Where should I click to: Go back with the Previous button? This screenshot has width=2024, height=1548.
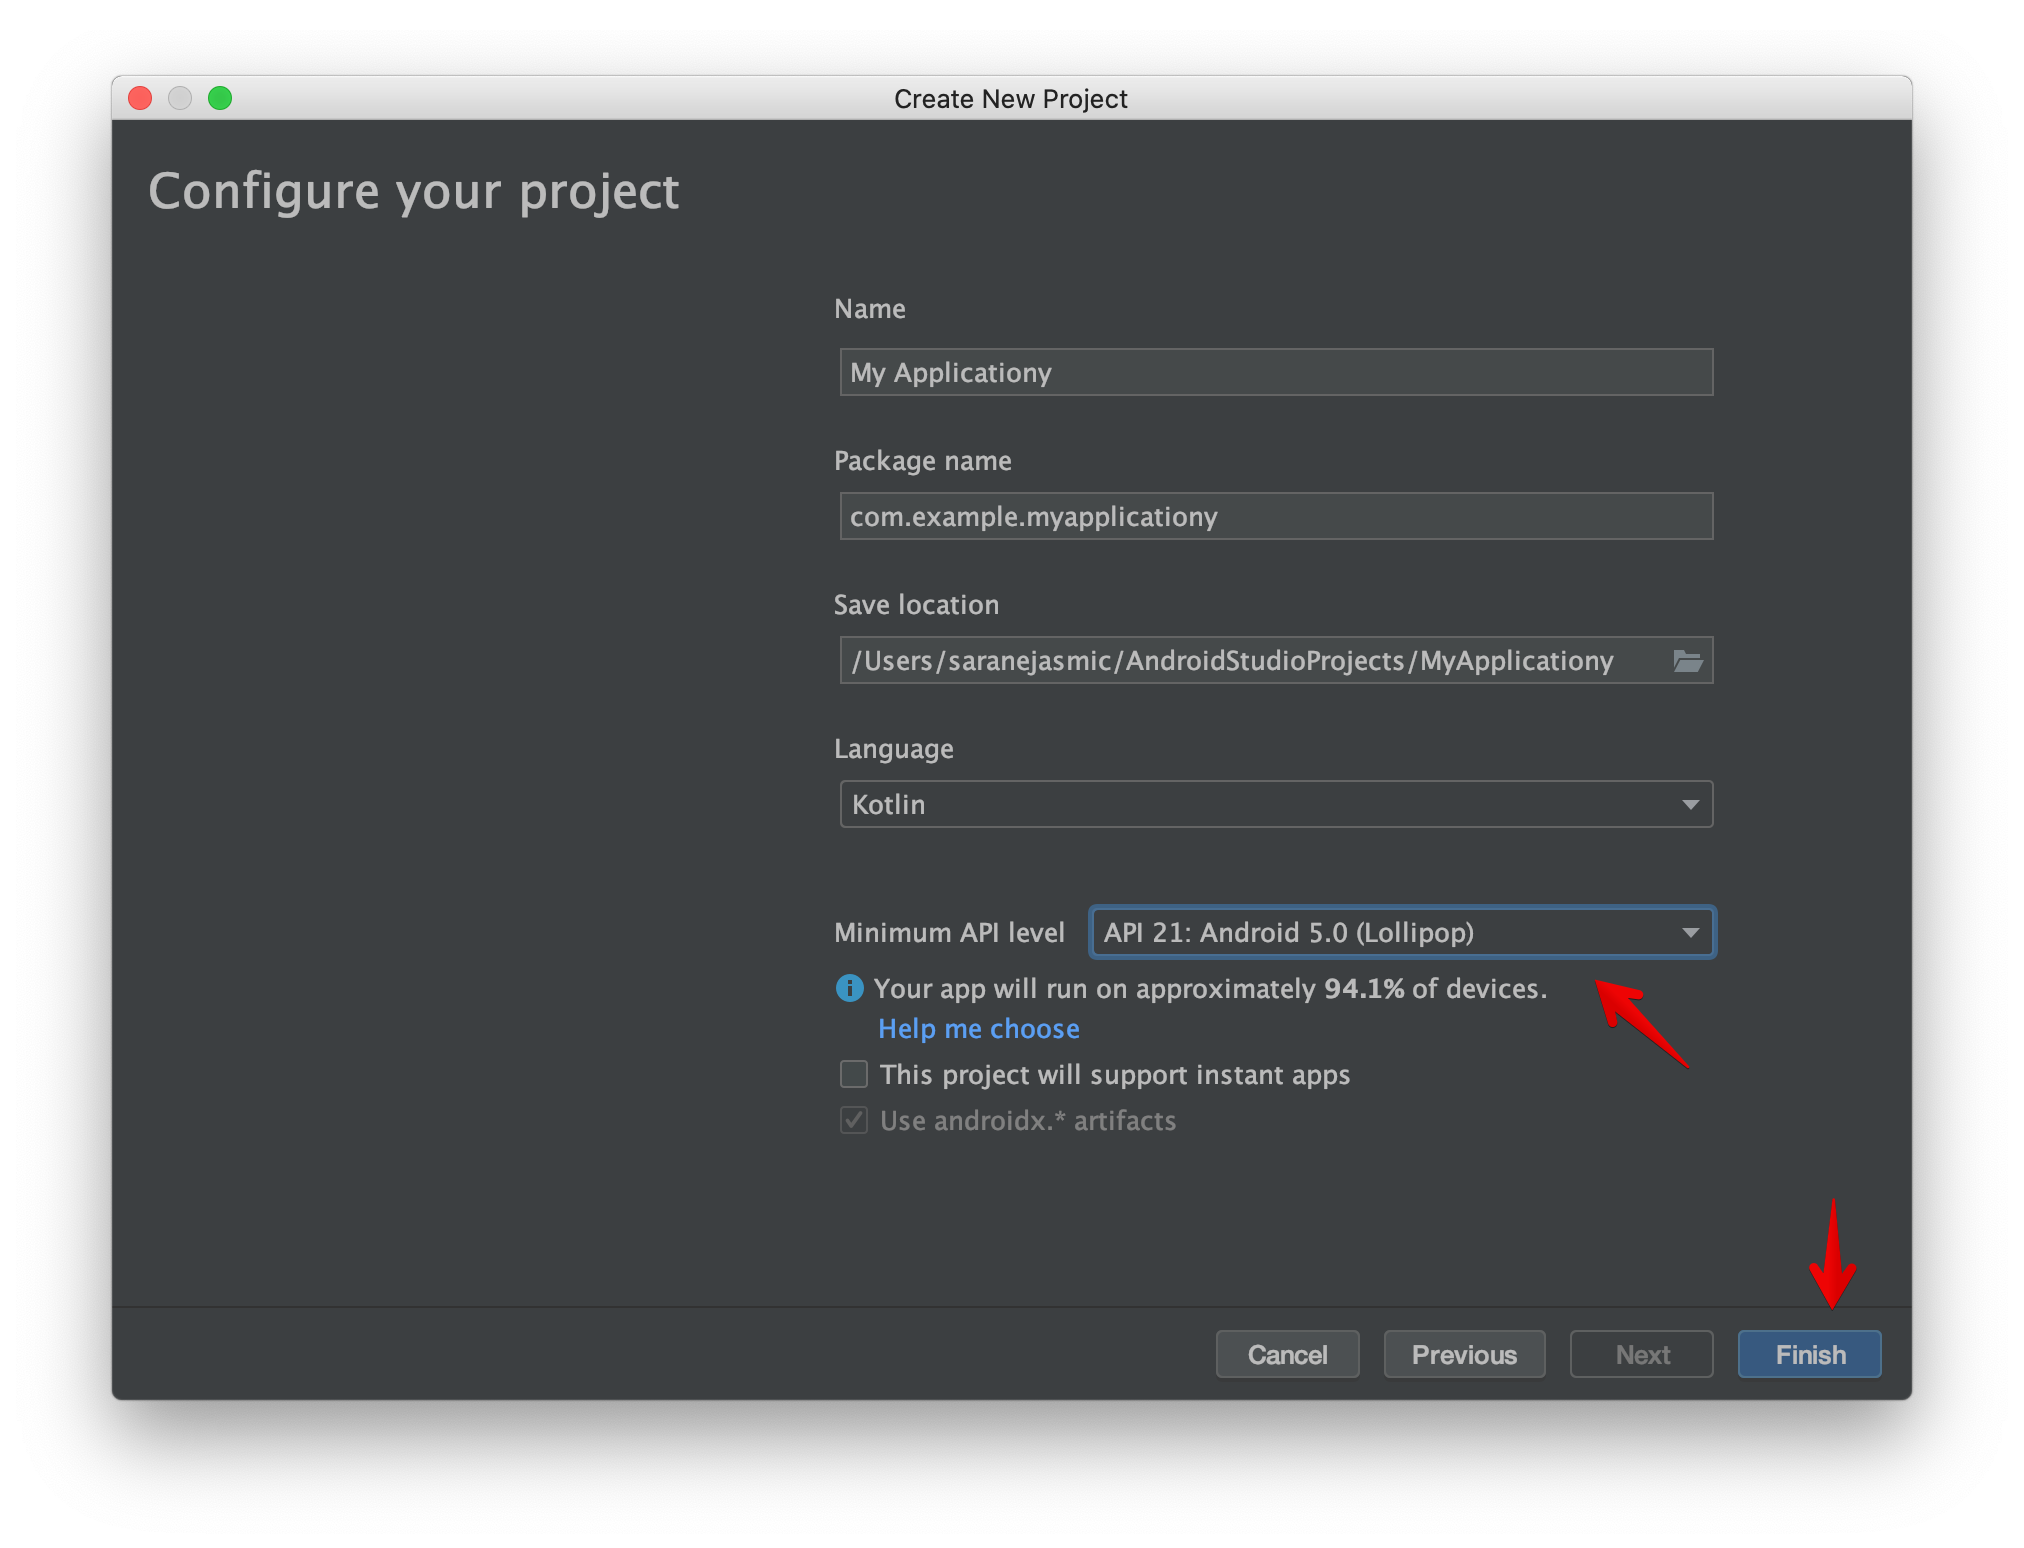1464,1354
